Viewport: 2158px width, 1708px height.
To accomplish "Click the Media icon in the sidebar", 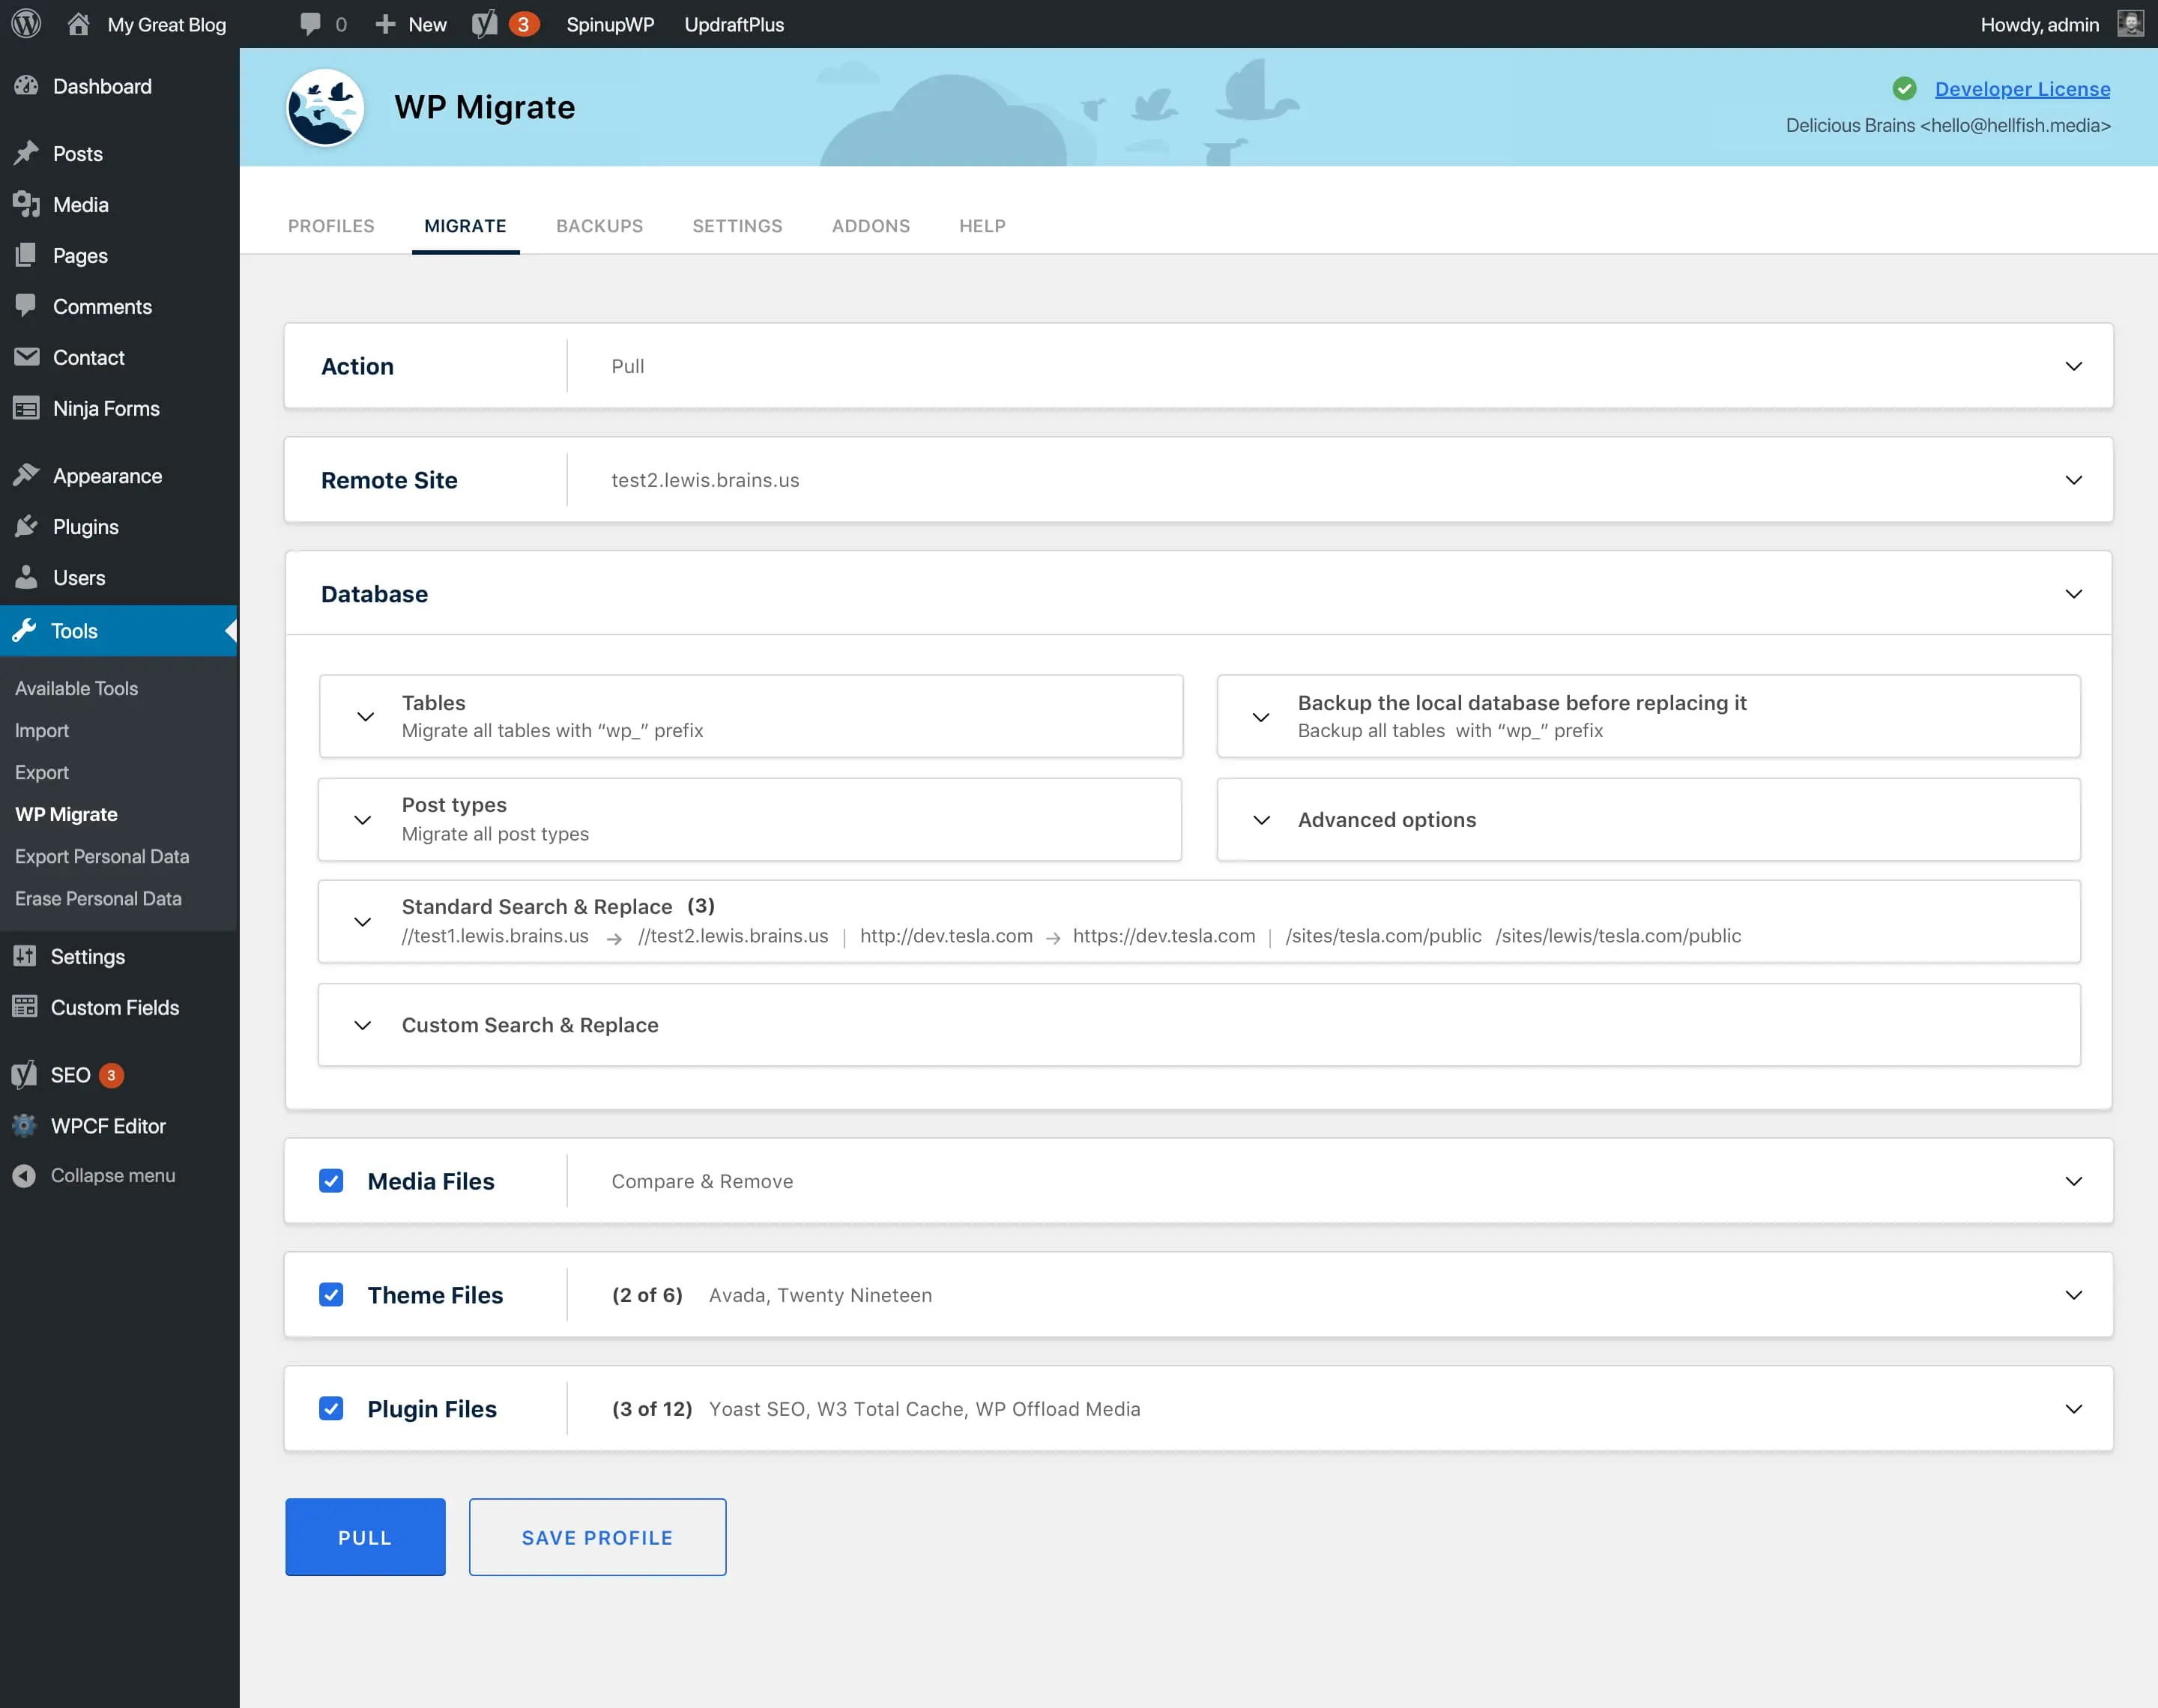I will coord(26,204).
